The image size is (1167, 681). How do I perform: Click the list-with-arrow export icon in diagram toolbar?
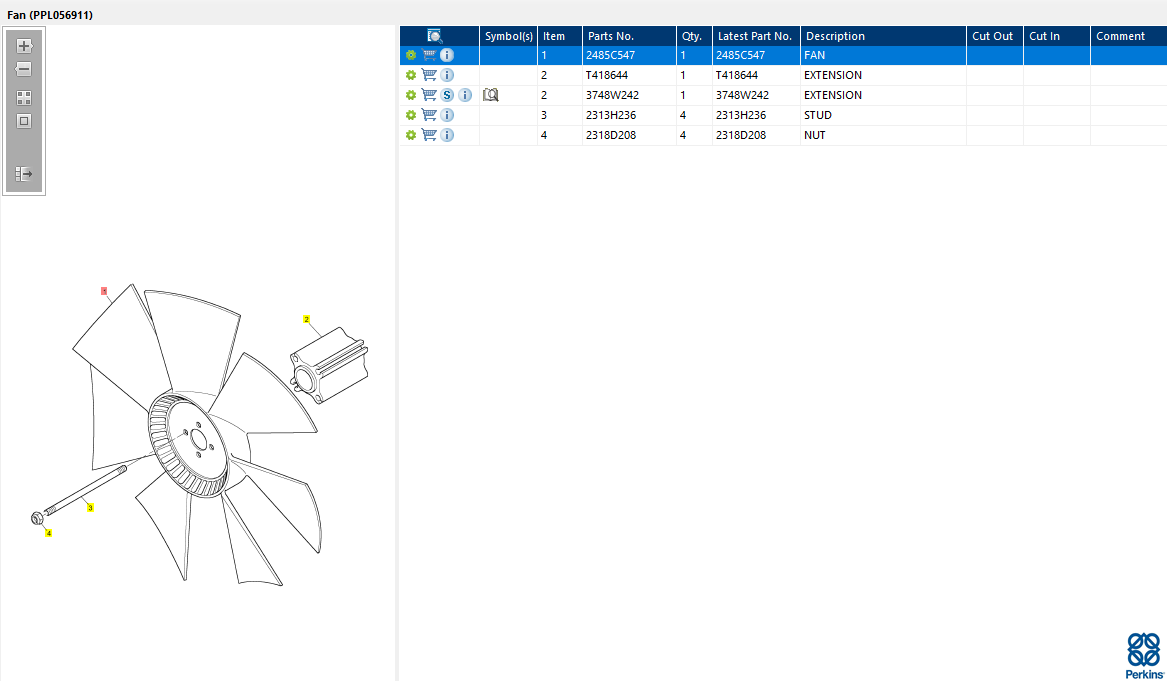coord(24,174)
